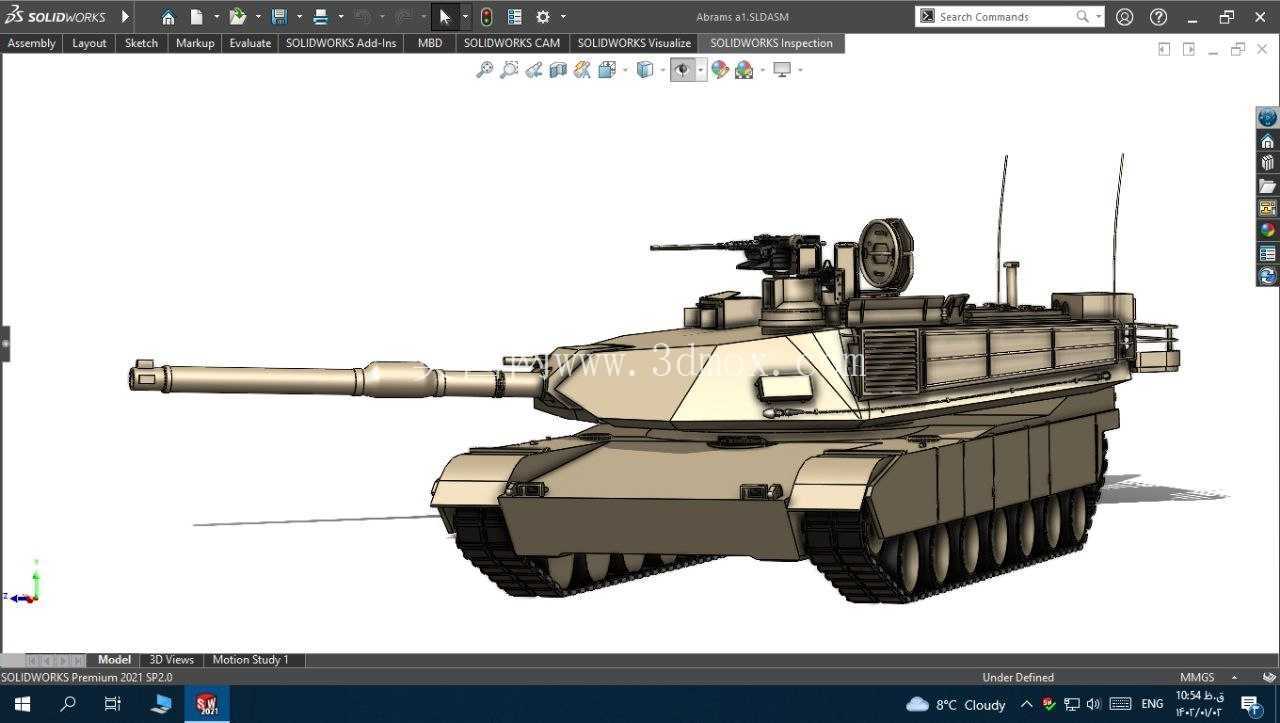Screen dimensions: 1280x723
Task: Click the 8°C Cloudy weather widget
Action: (956, 704)
